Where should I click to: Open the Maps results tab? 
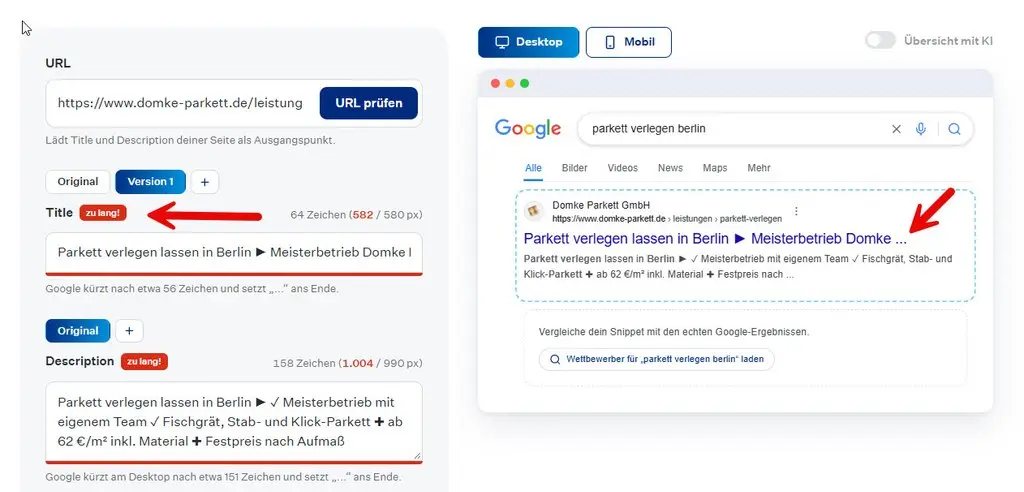(715, 168)
